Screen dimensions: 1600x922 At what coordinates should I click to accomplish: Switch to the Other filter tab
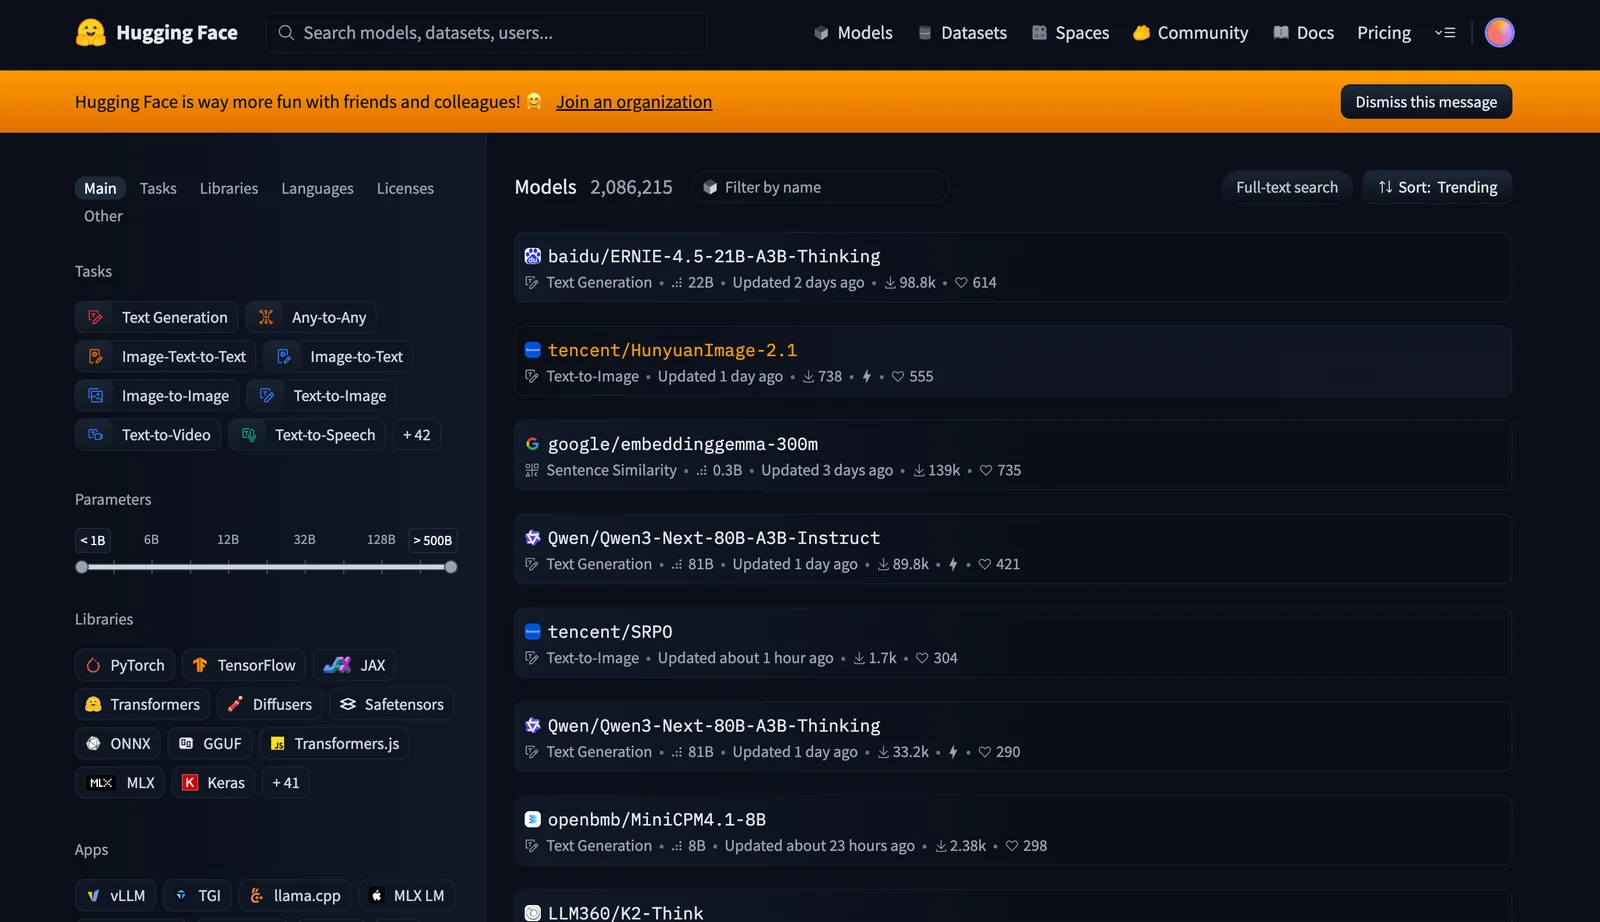(x=103, y=216)
